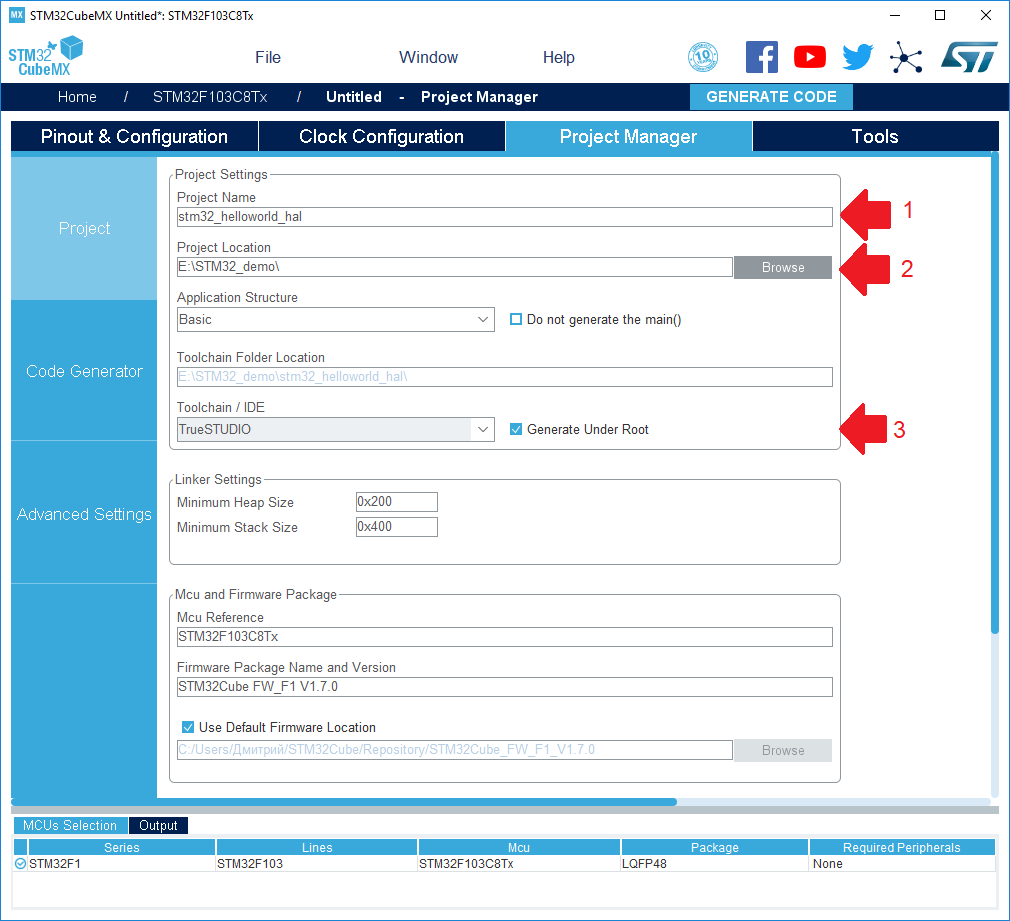Click the Minimum Heap Size field

(397, 502)
